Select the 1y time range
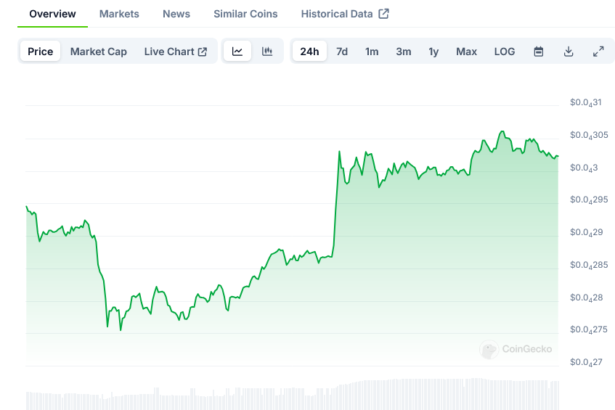Screen dimensions: 615x410 click(x=434, y=52)
